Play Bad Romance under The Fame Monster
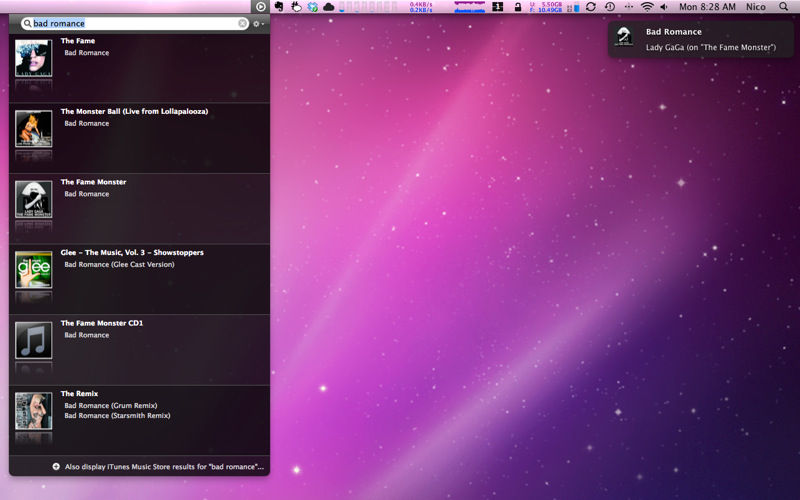The height and width of the screenshot is (500, 800). 87,194
